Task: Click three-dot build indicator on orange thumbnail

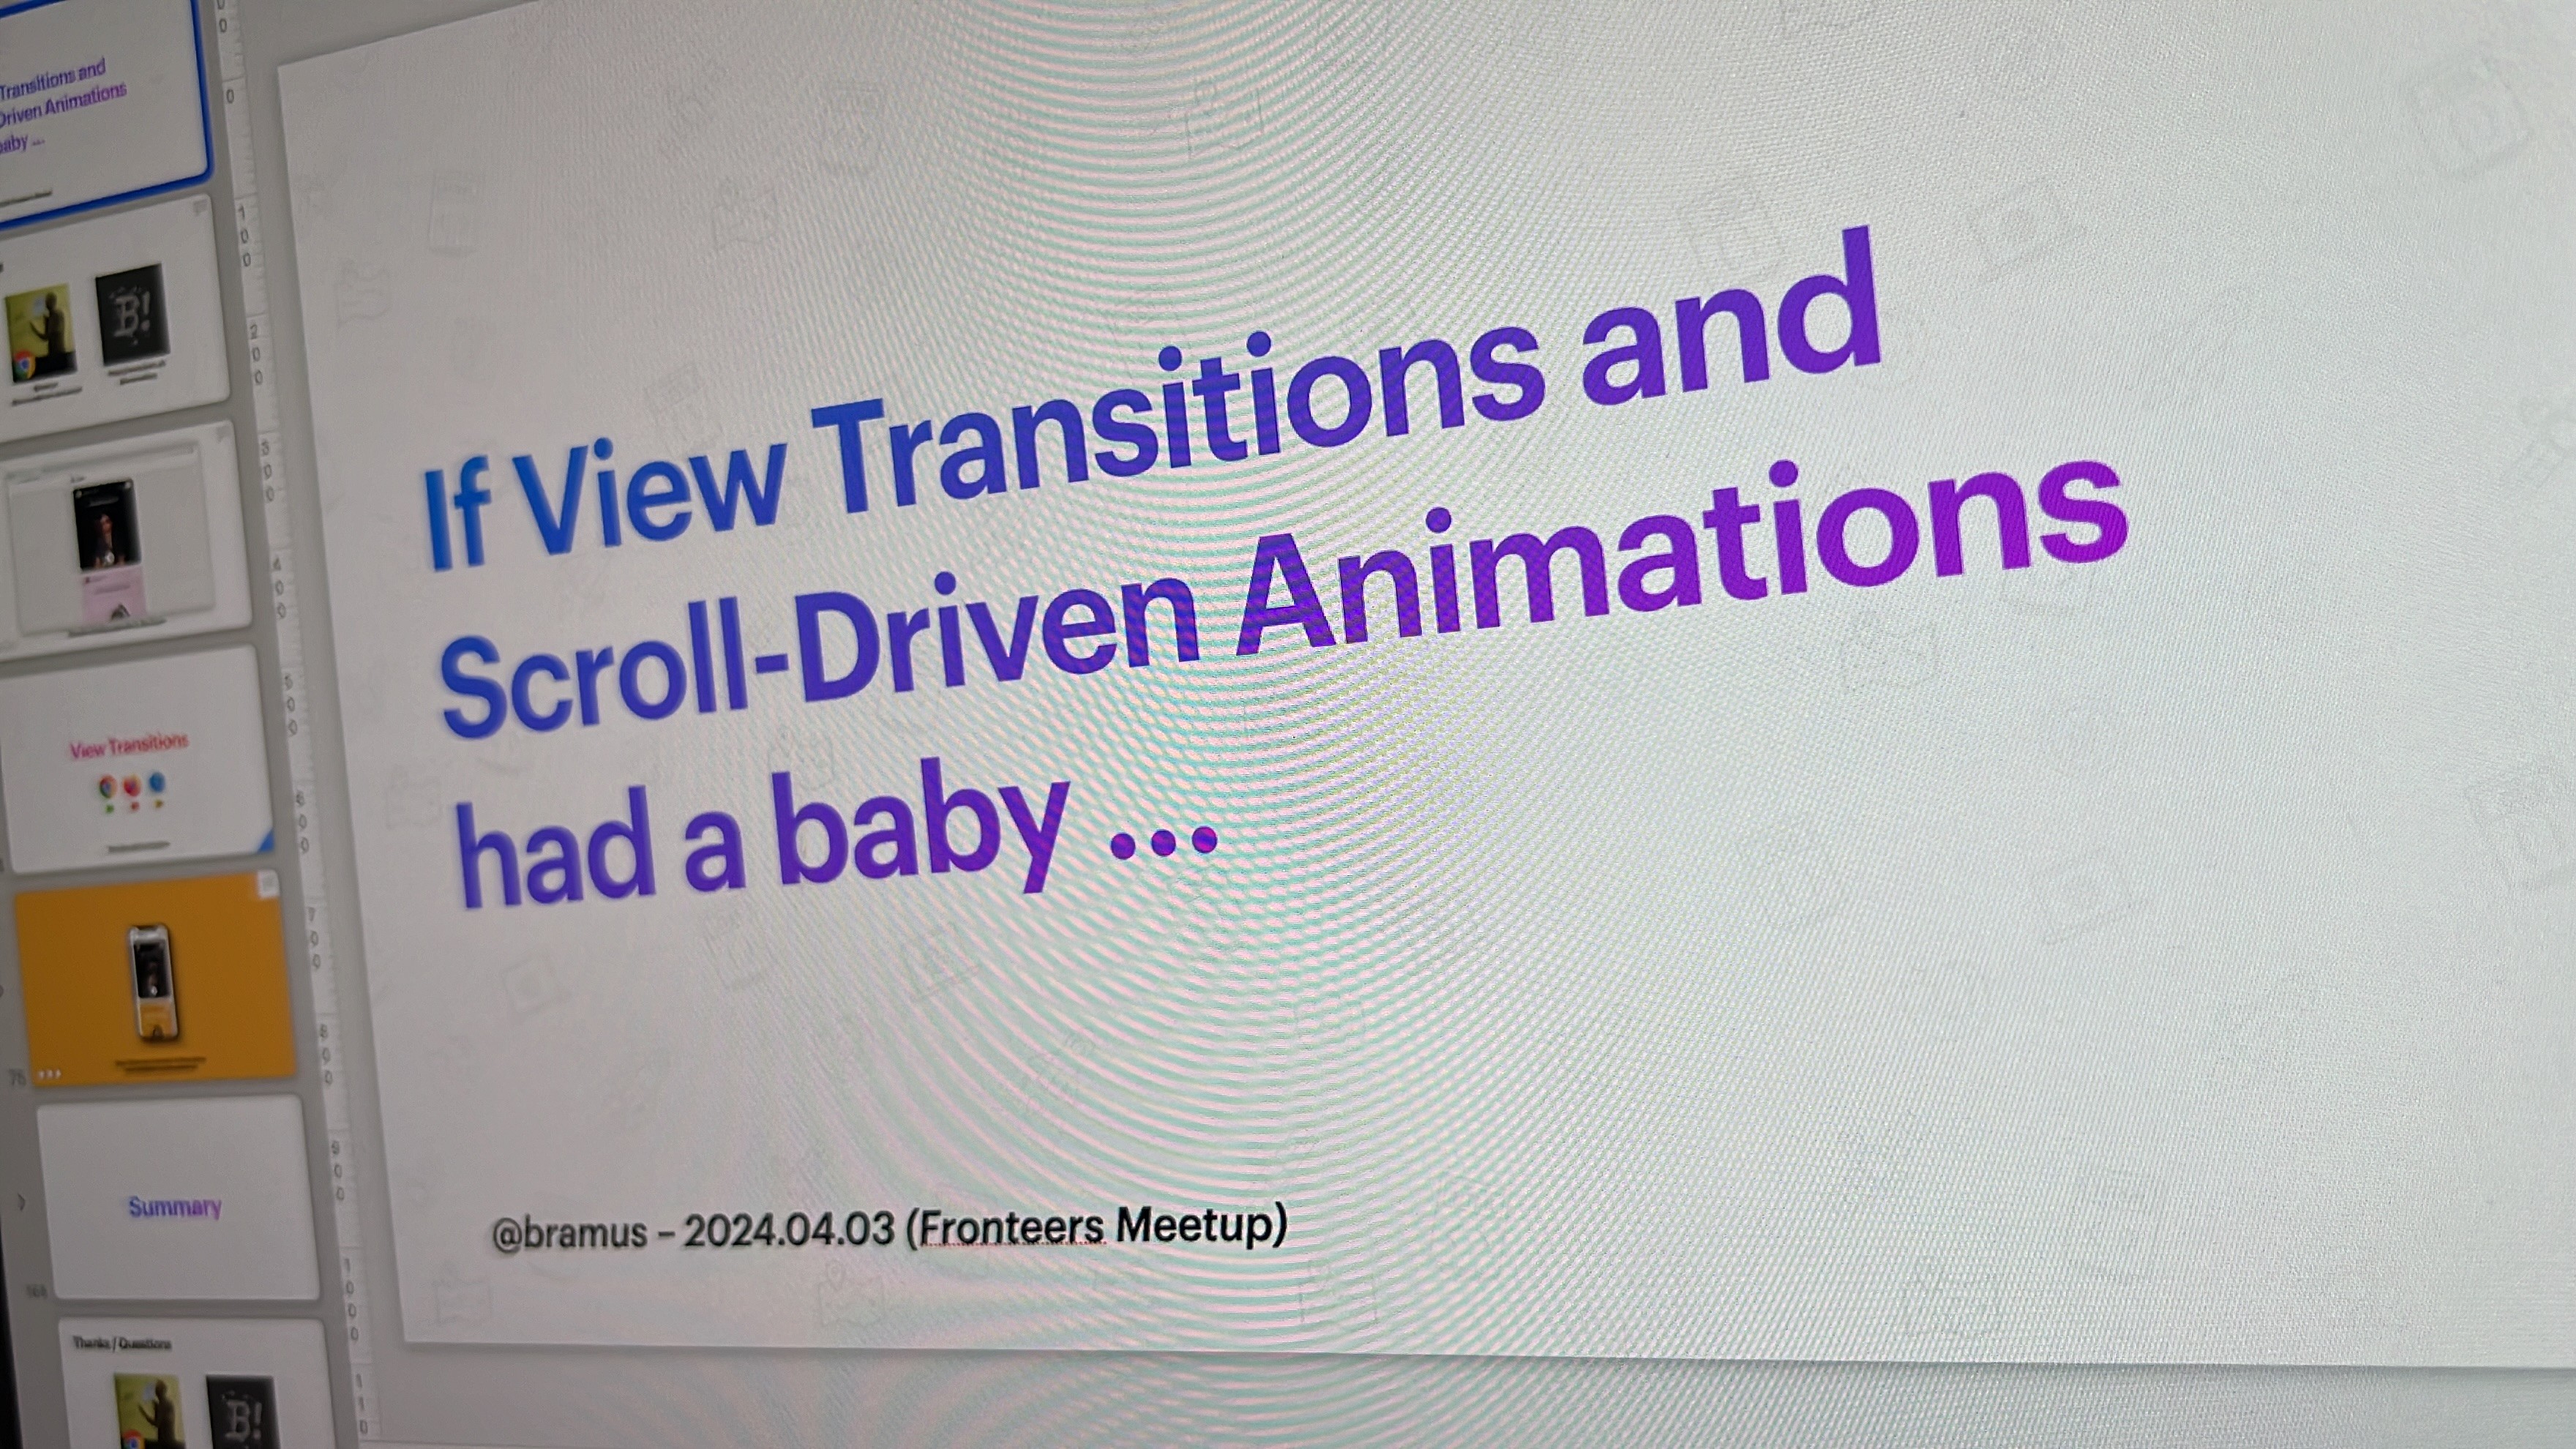Action: point(49,1074)
